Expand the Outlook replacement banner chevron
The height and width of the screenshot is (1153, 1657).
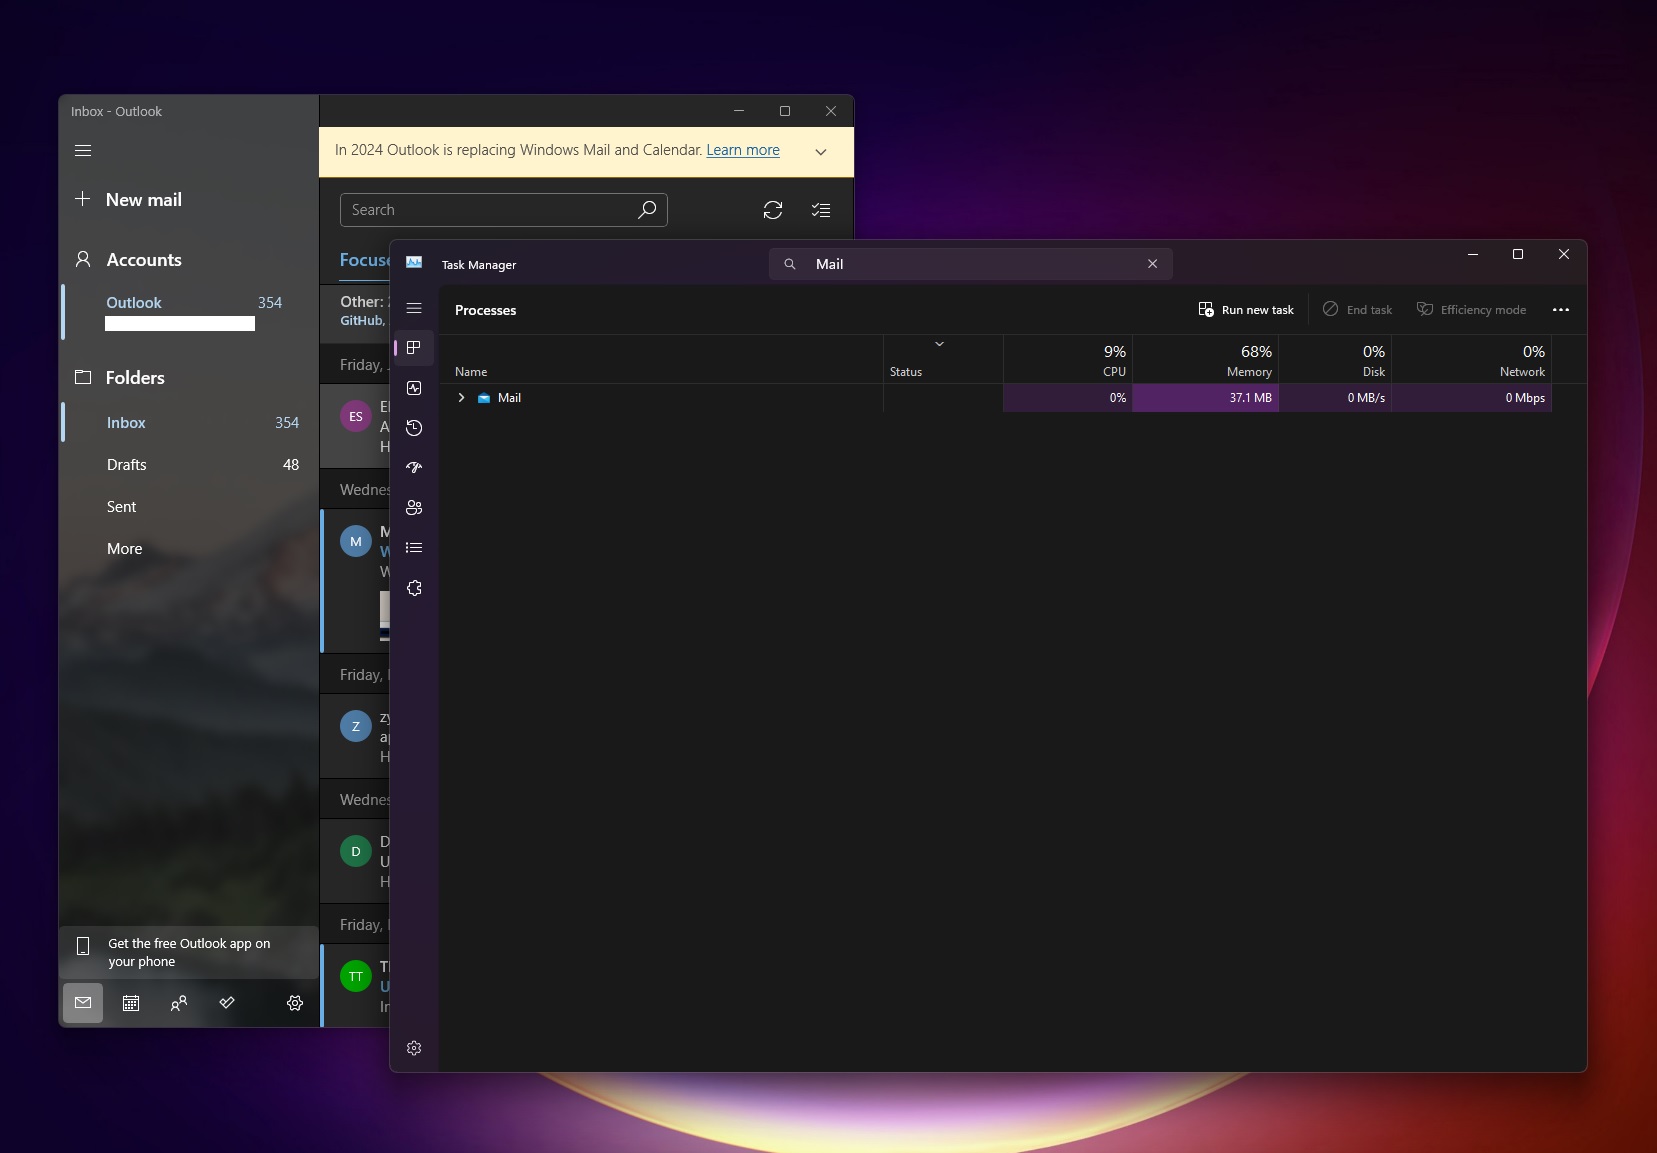[x=821, y=152]
